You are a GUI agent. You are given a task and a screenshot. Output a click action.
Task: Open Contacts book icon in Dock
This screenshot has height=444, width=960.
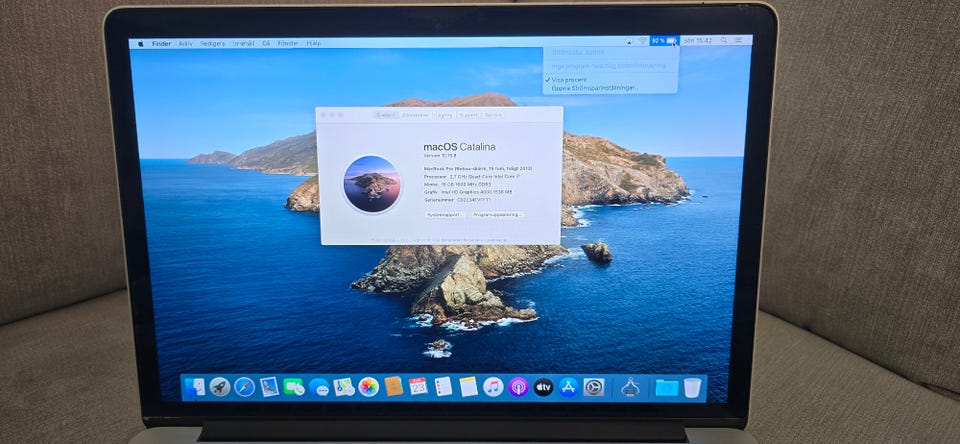(394, 386)
